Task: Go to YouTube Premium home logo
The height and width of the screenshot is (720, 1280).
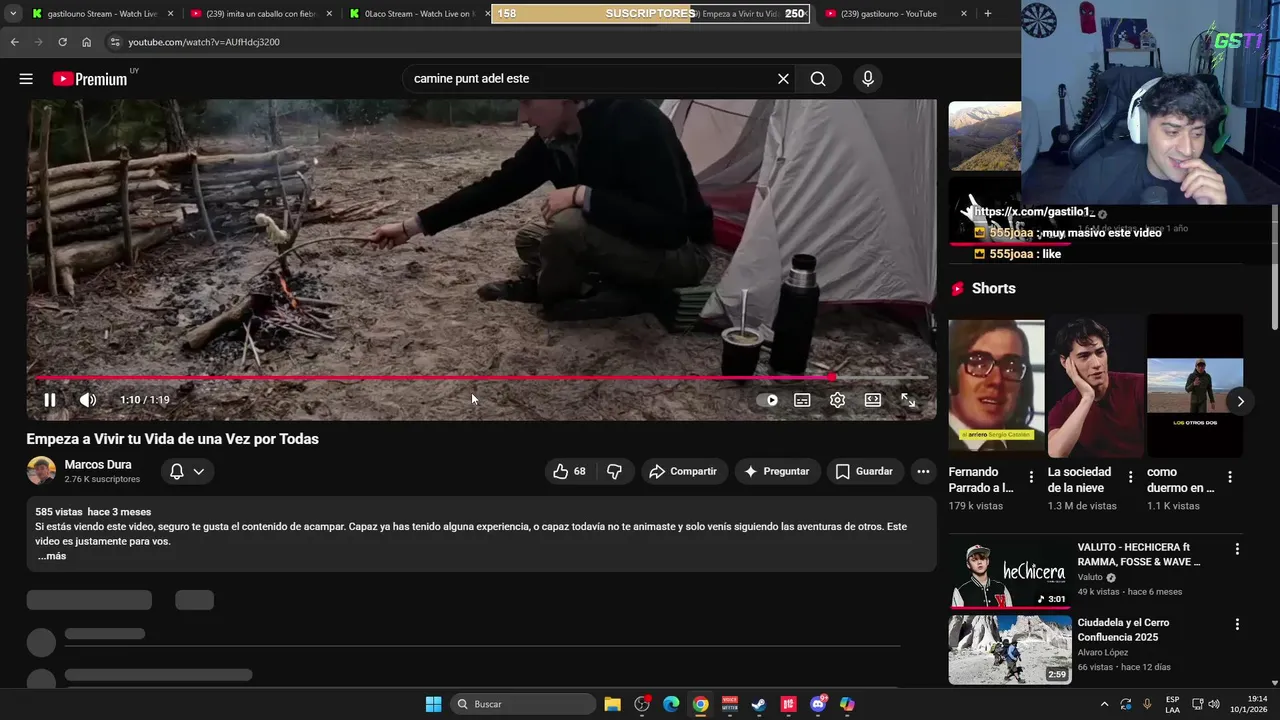Action: click(90, 79)
